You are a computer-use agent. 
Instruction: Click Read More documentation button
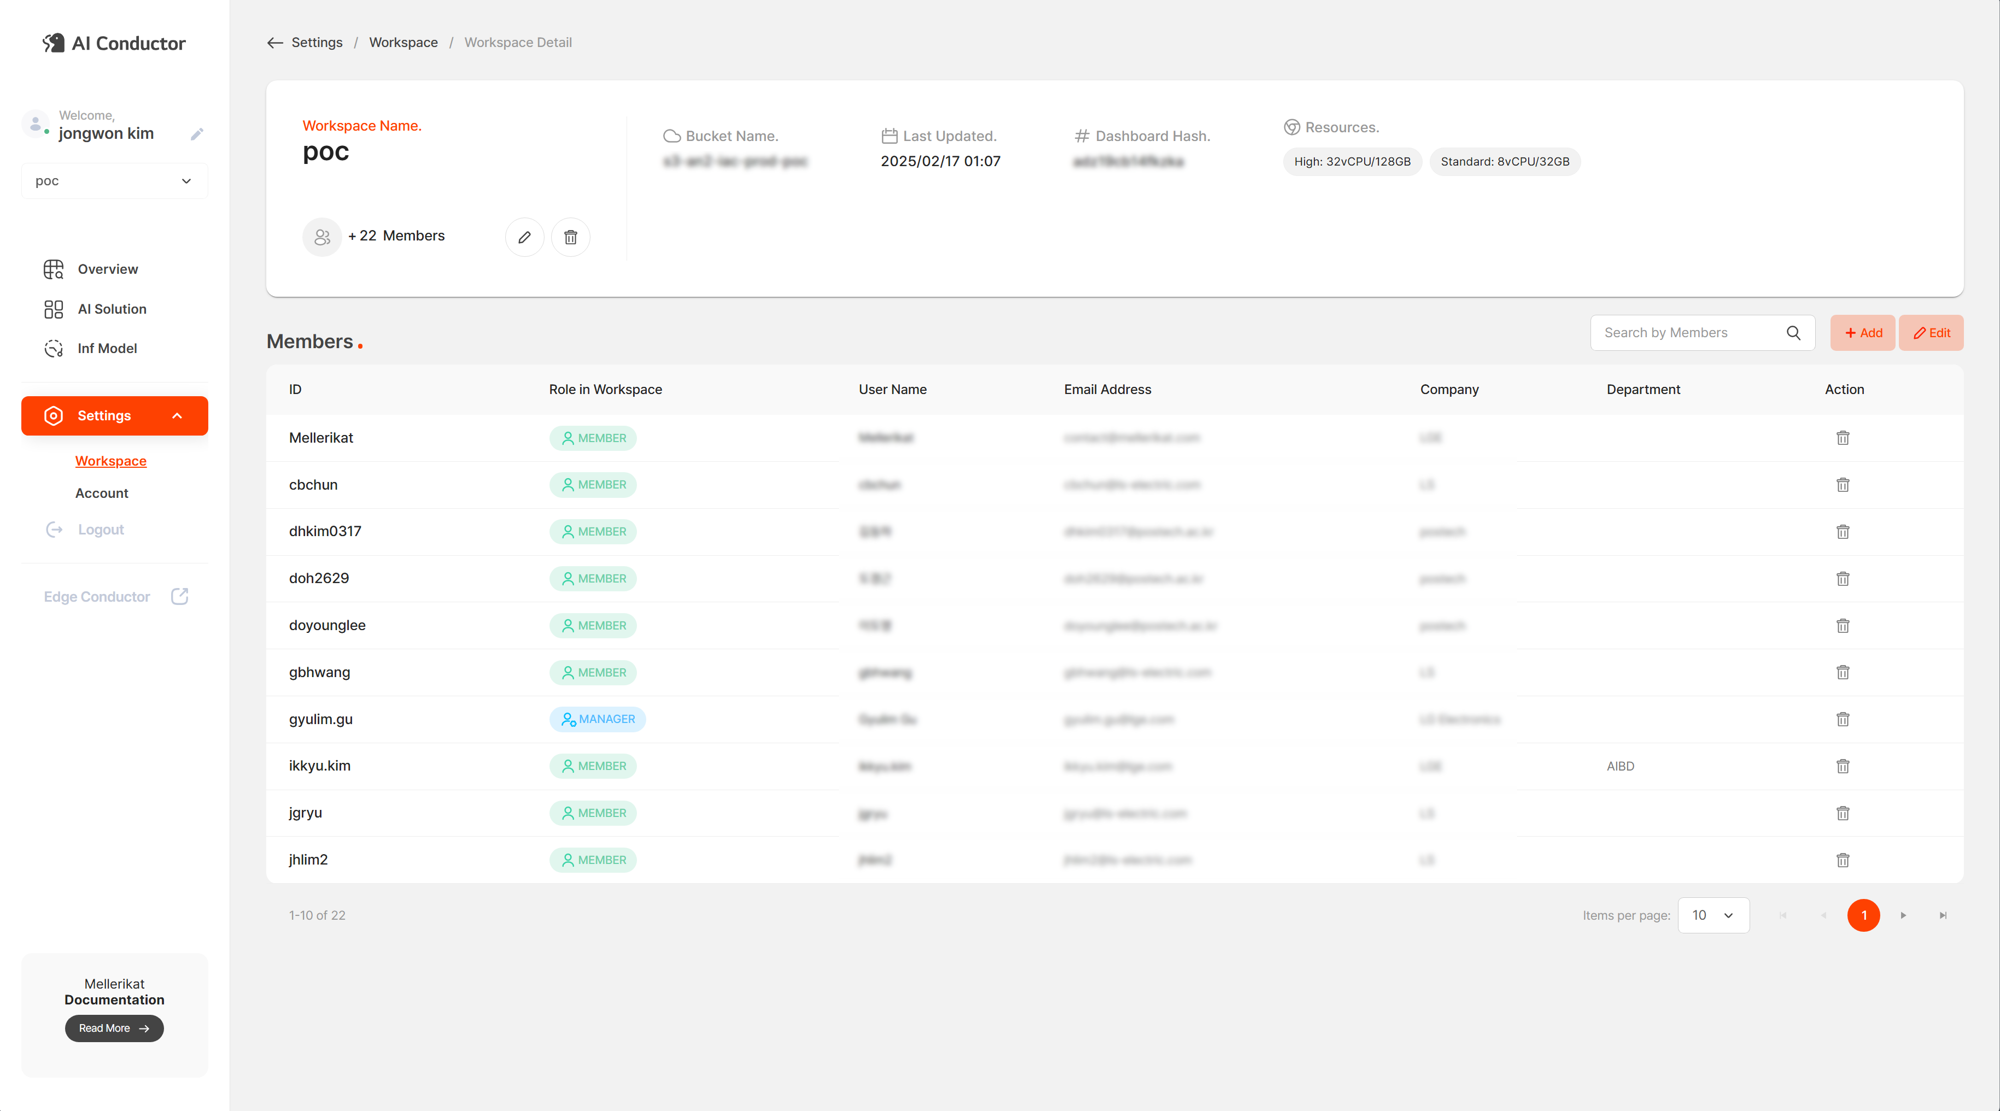coord(114,1028)
